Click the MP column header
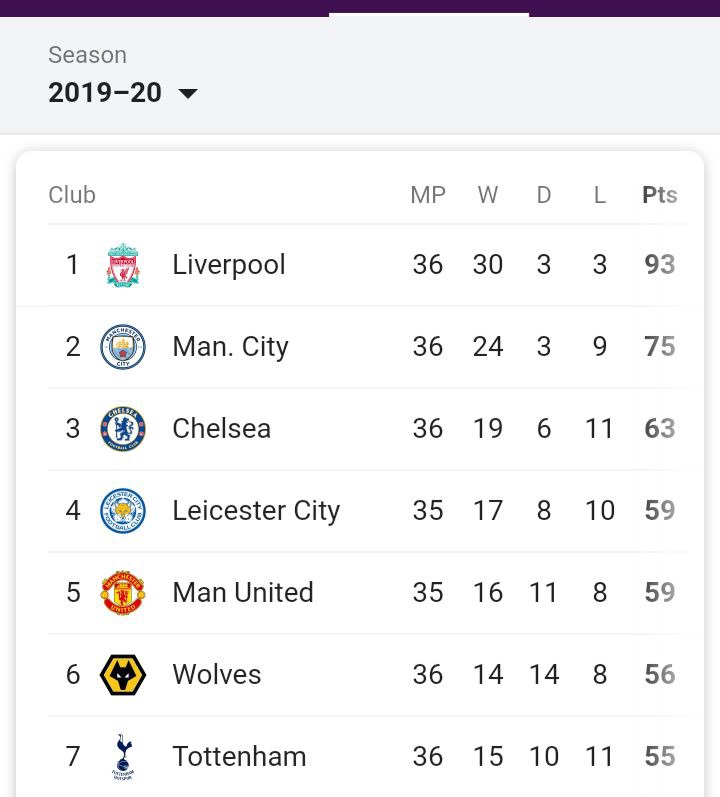 [428, 195]
